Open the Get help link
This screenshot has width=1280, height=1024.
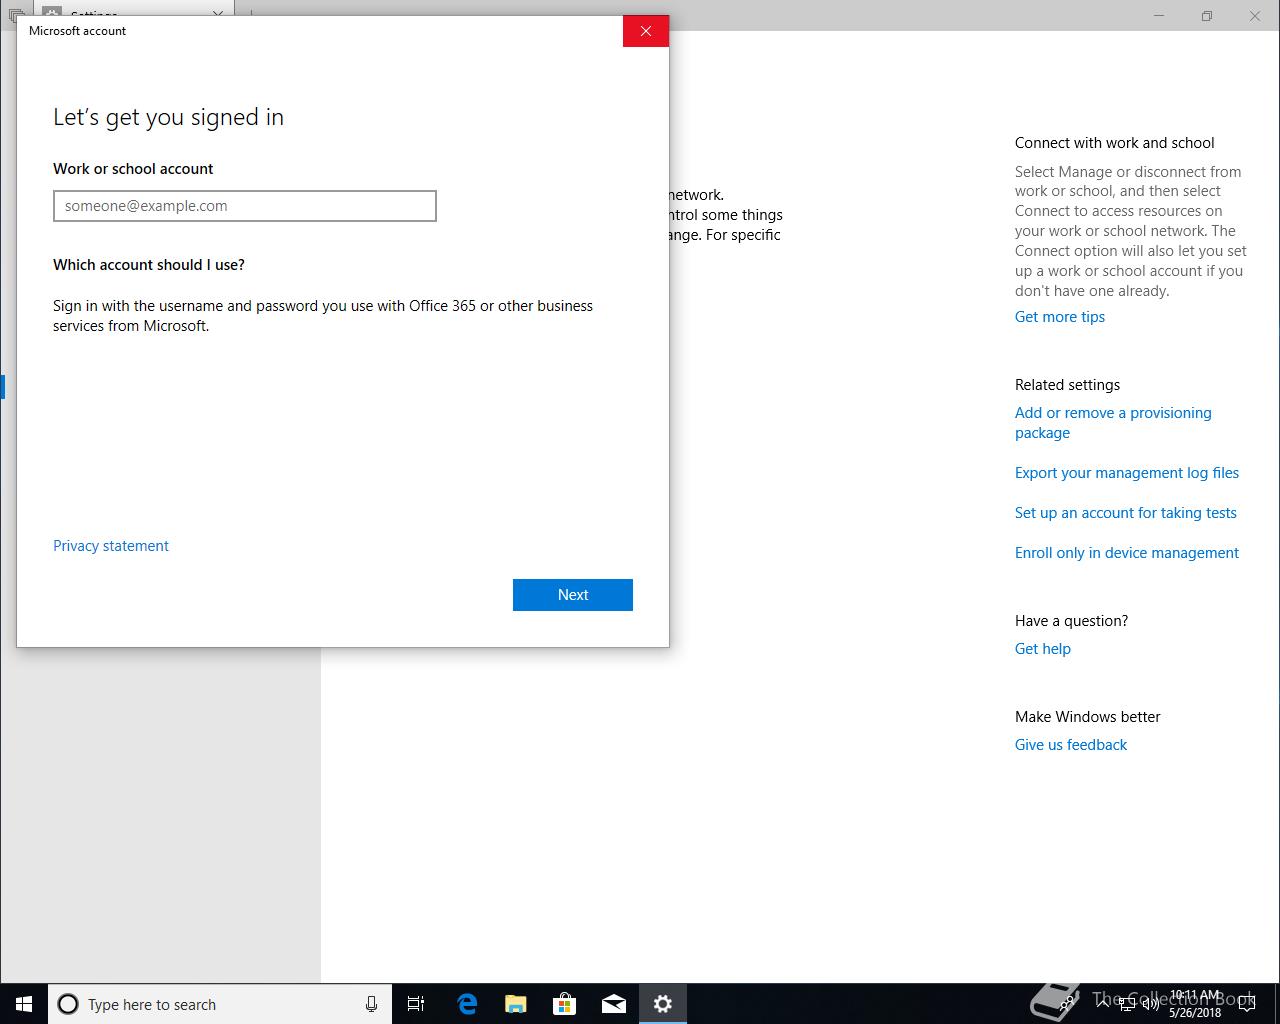1043,649
